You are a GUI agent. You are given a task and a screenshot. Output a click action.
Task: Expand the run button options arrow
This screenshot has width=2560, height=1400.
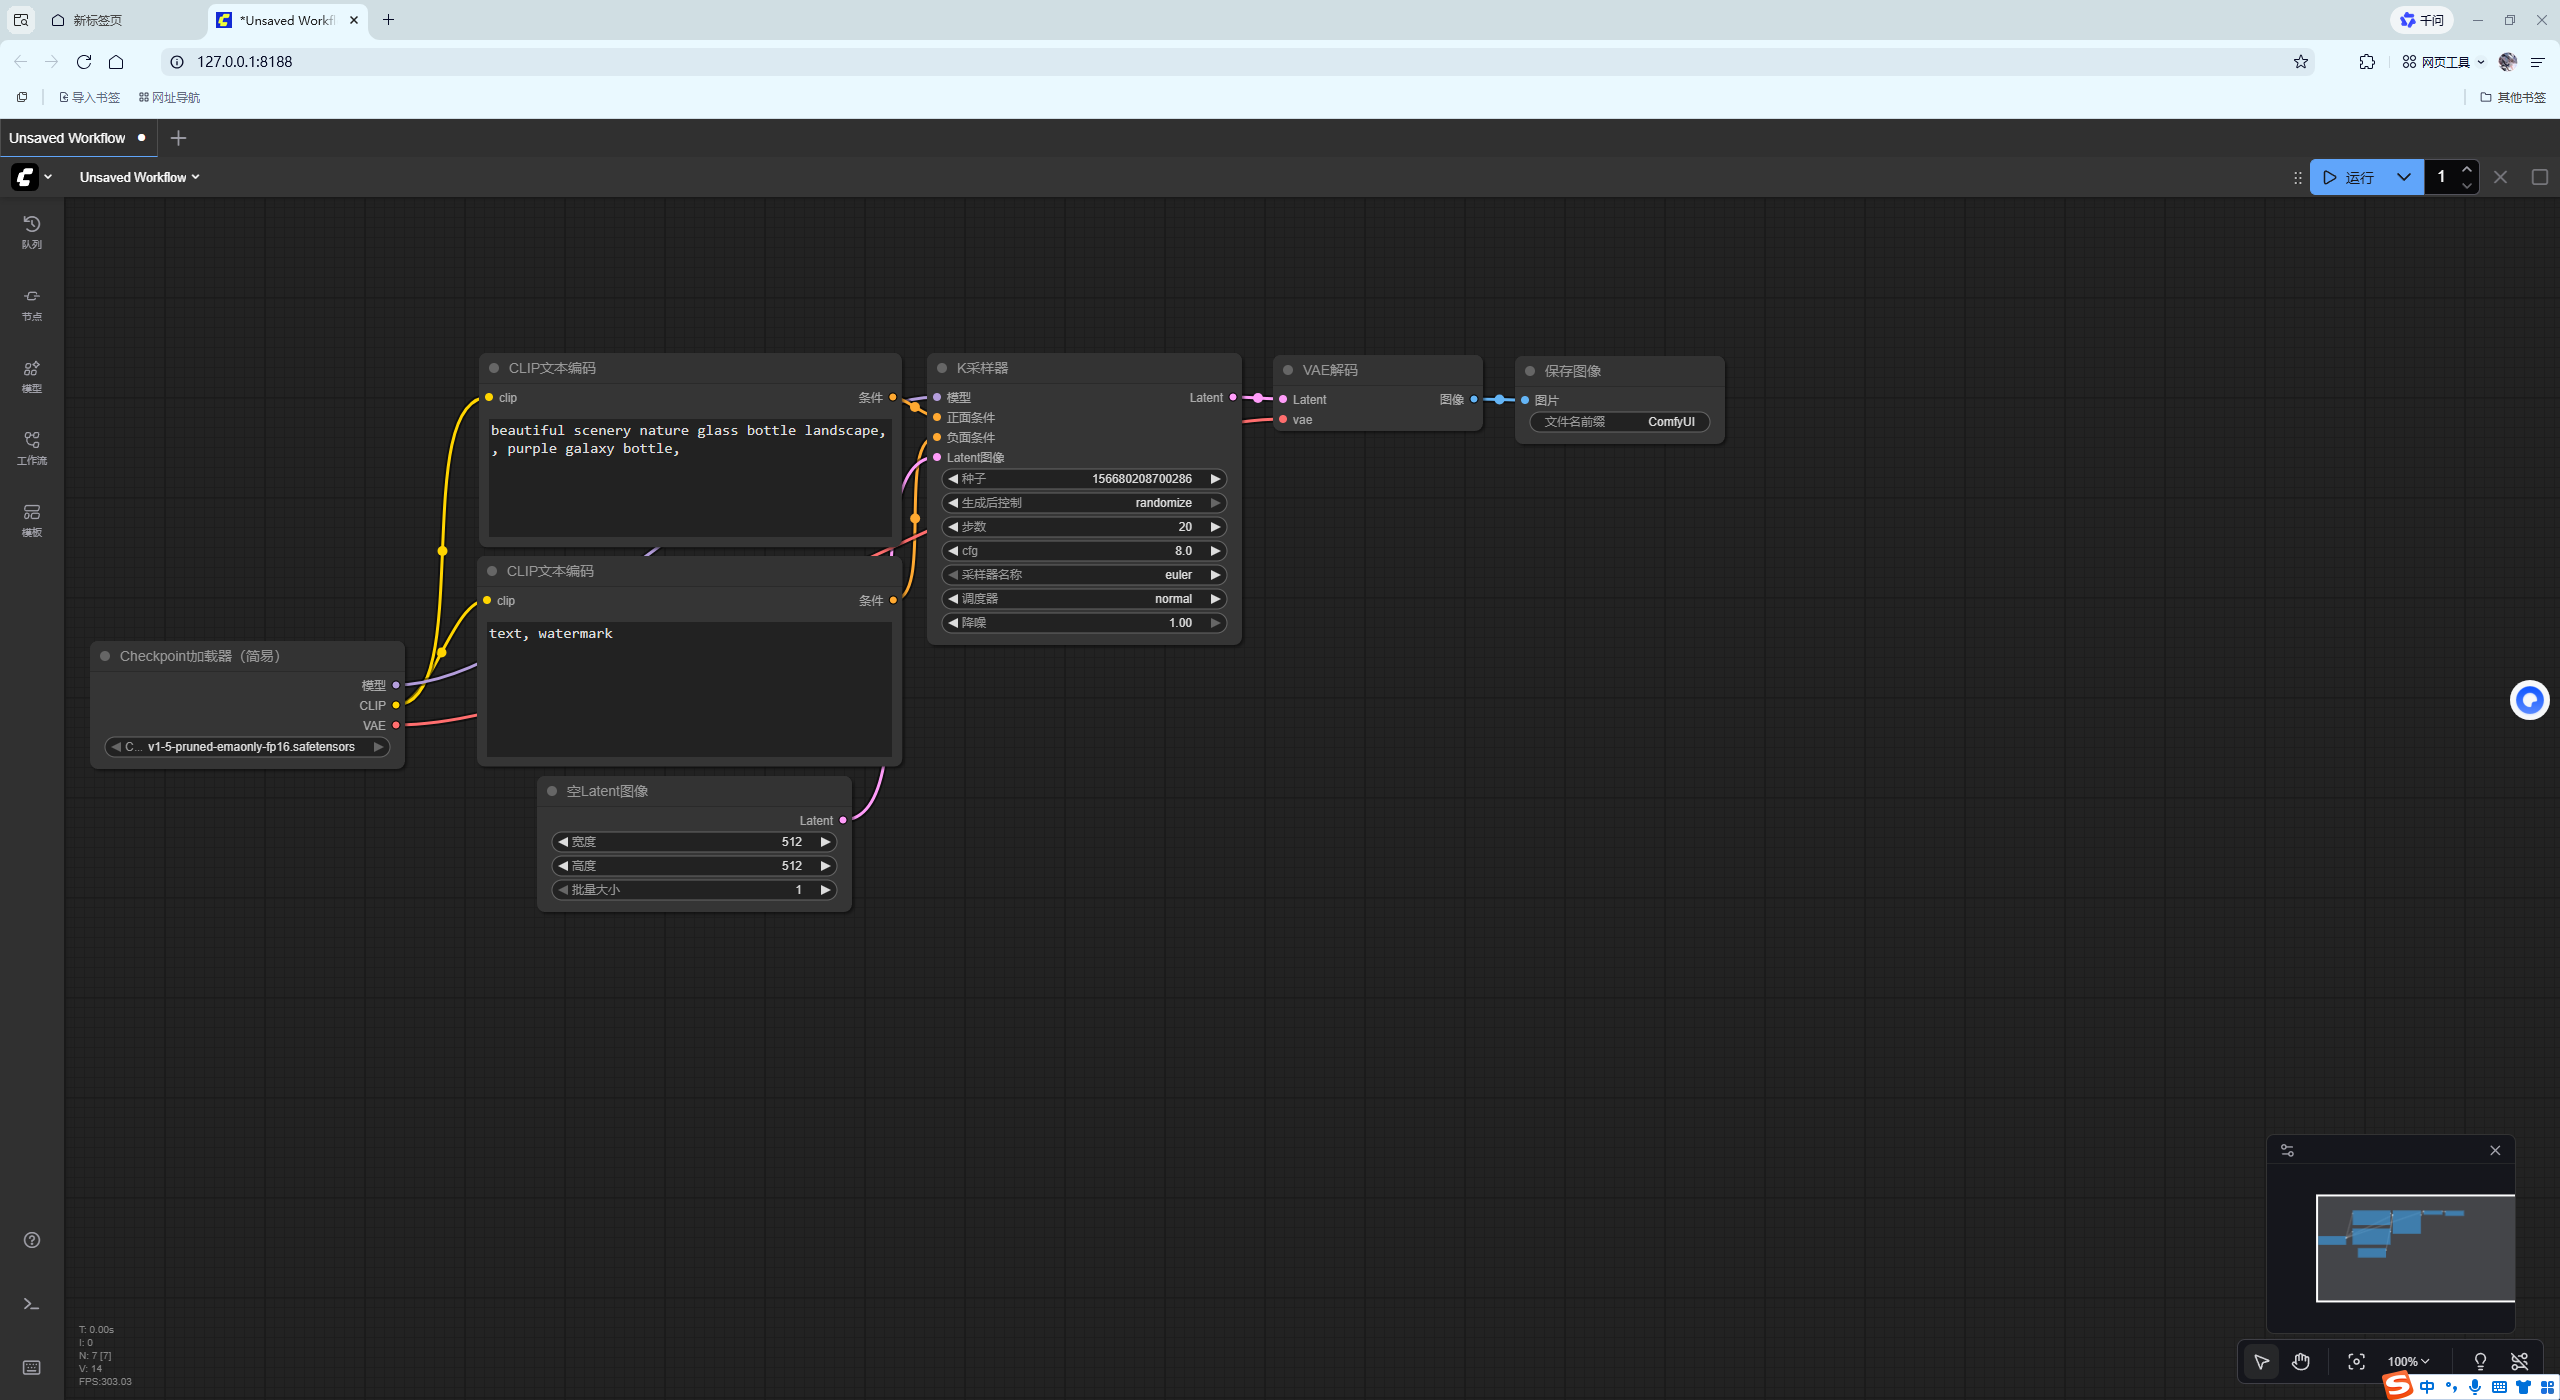pyautogui.click(x=2403, y=177)
